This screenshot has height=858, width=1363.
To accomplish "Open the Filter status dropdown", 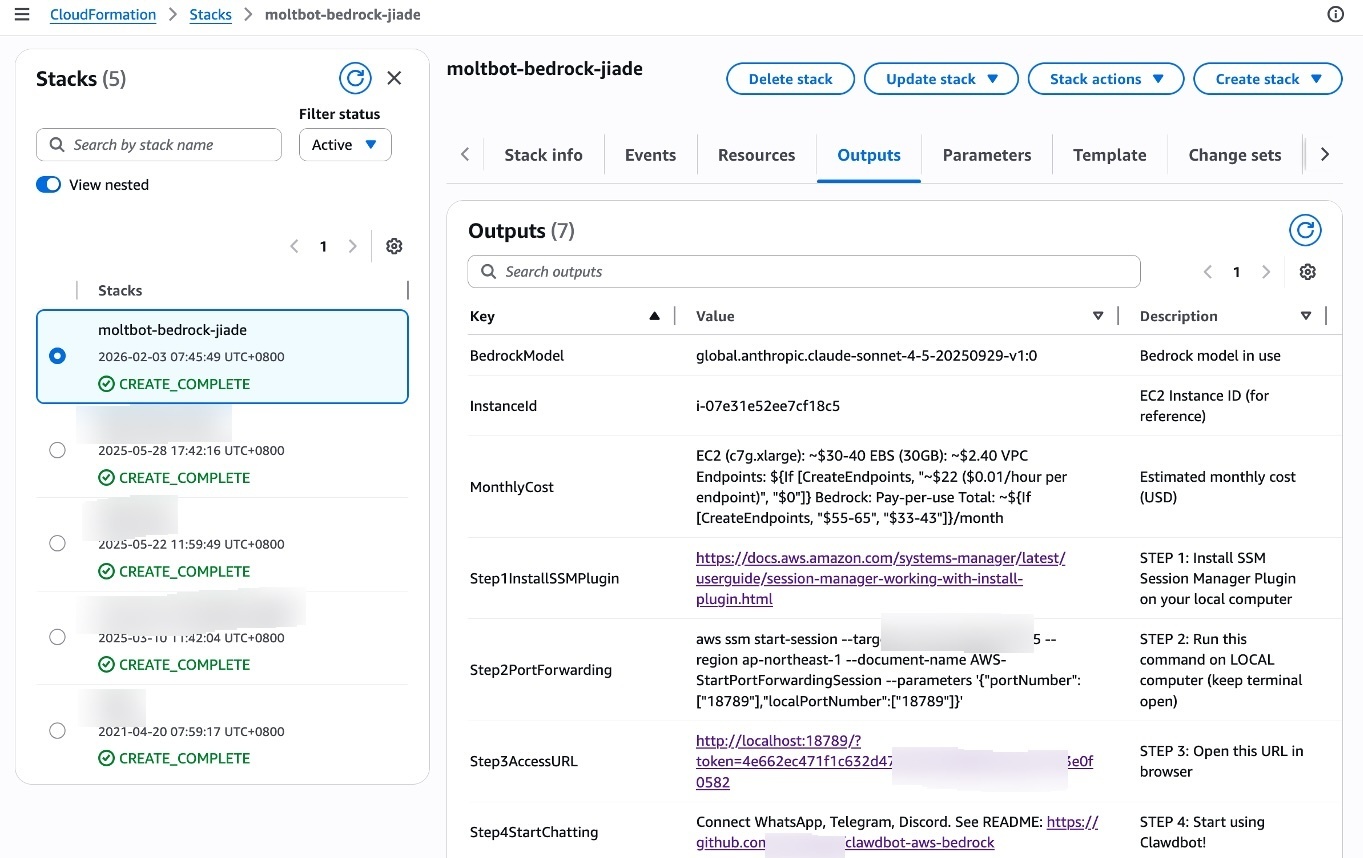I will click(x=345, y=145).
